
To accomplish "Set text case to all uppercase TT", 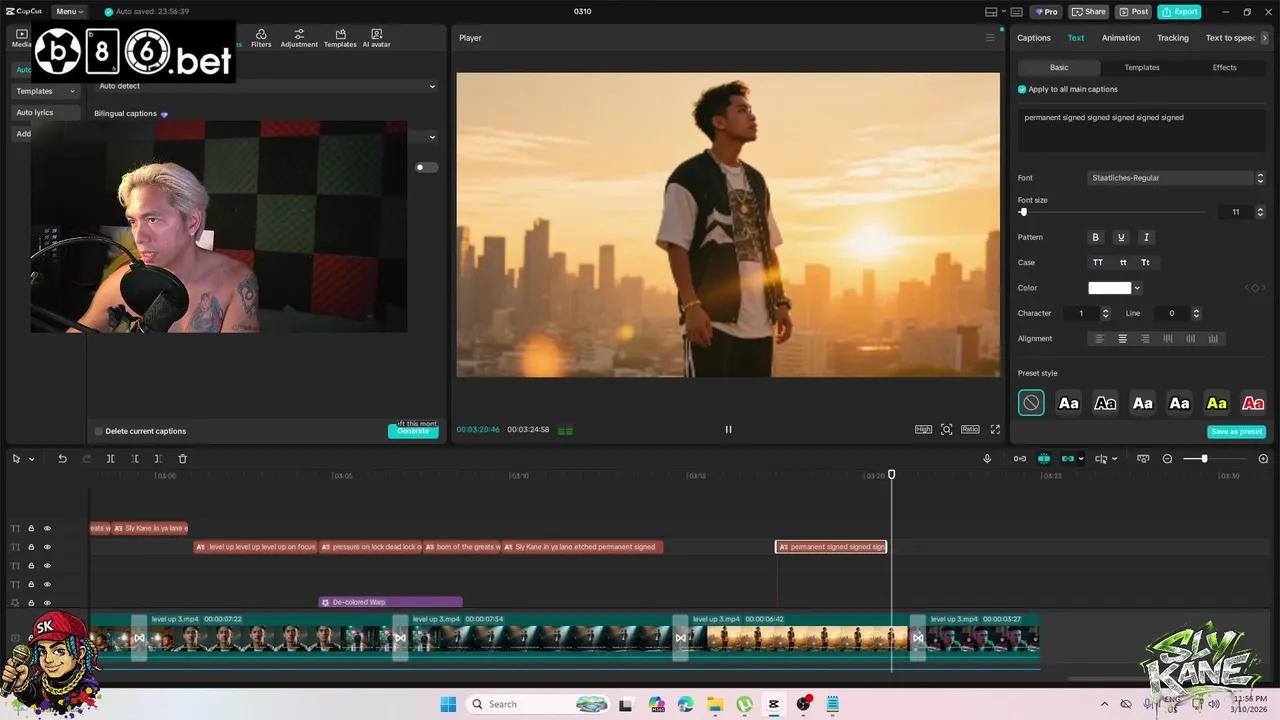I will point(1098,263).
